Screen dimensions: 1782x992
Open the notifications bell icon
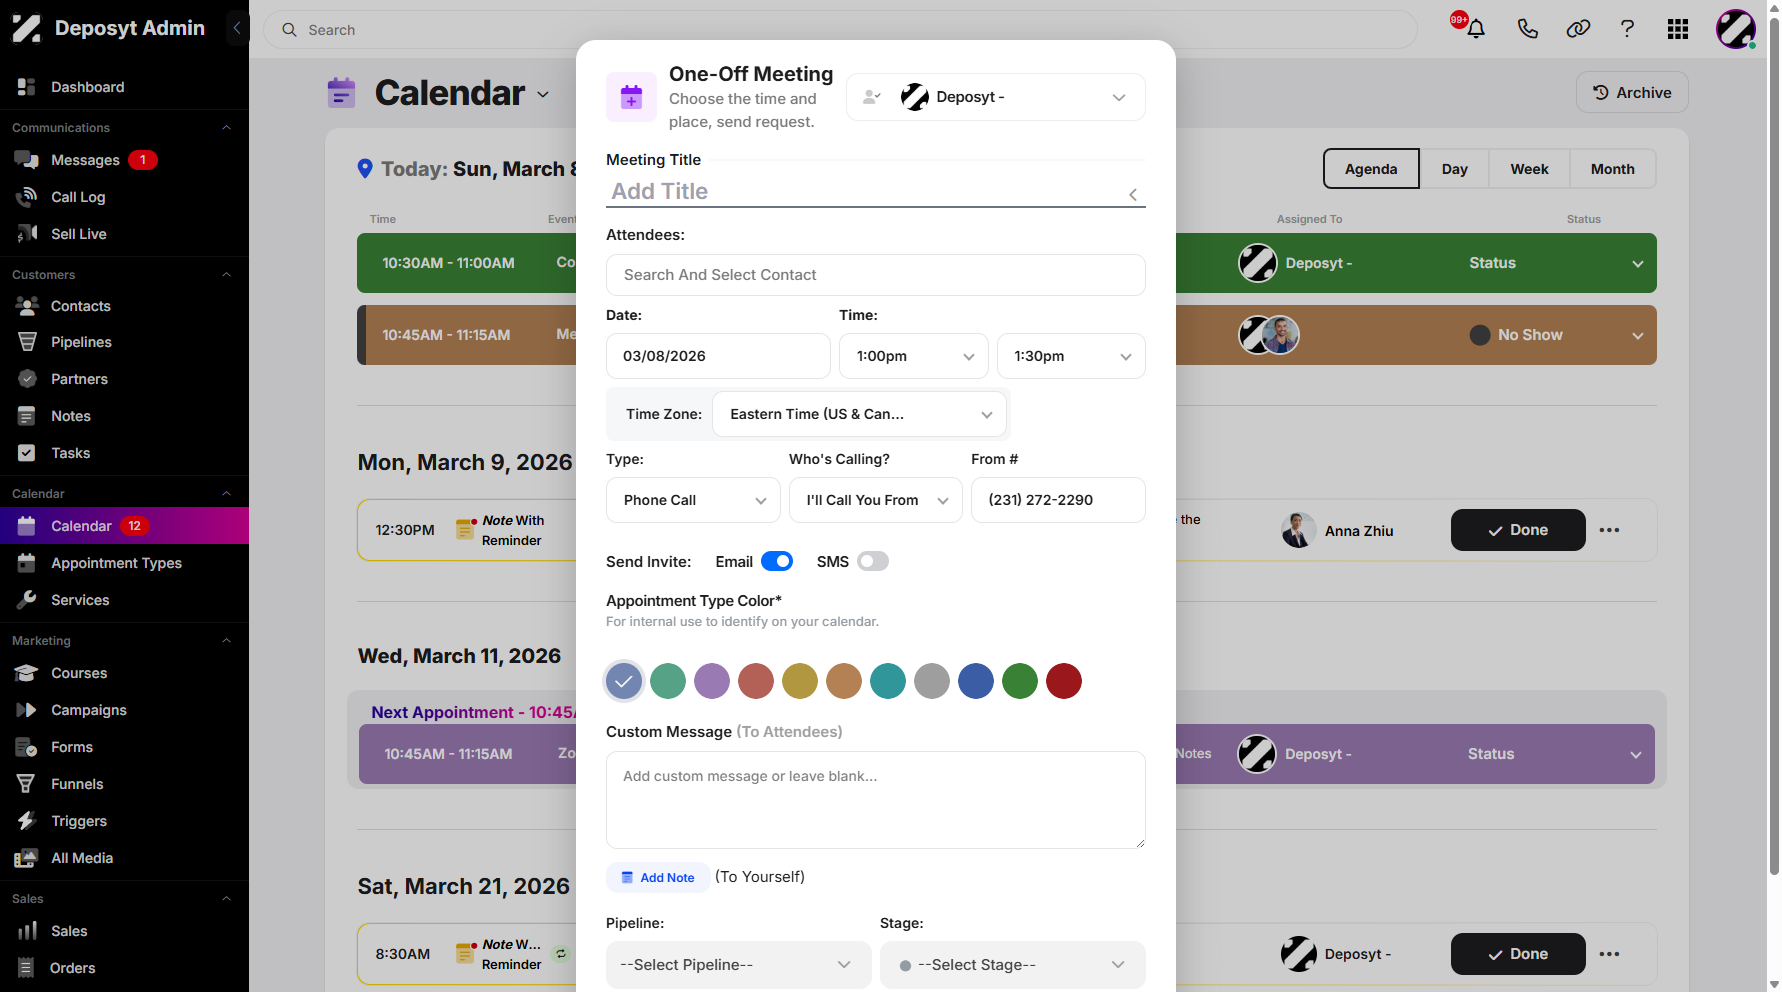1475,29
